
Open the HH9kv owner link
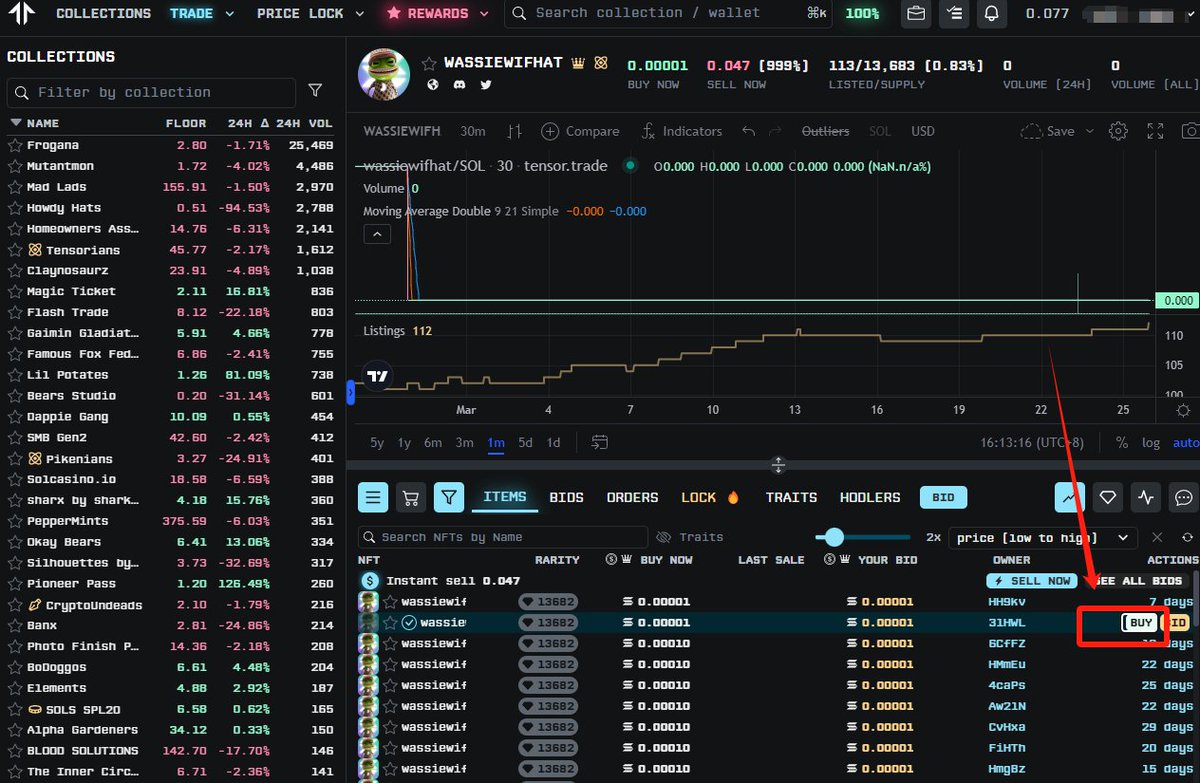click(1006, 601)
